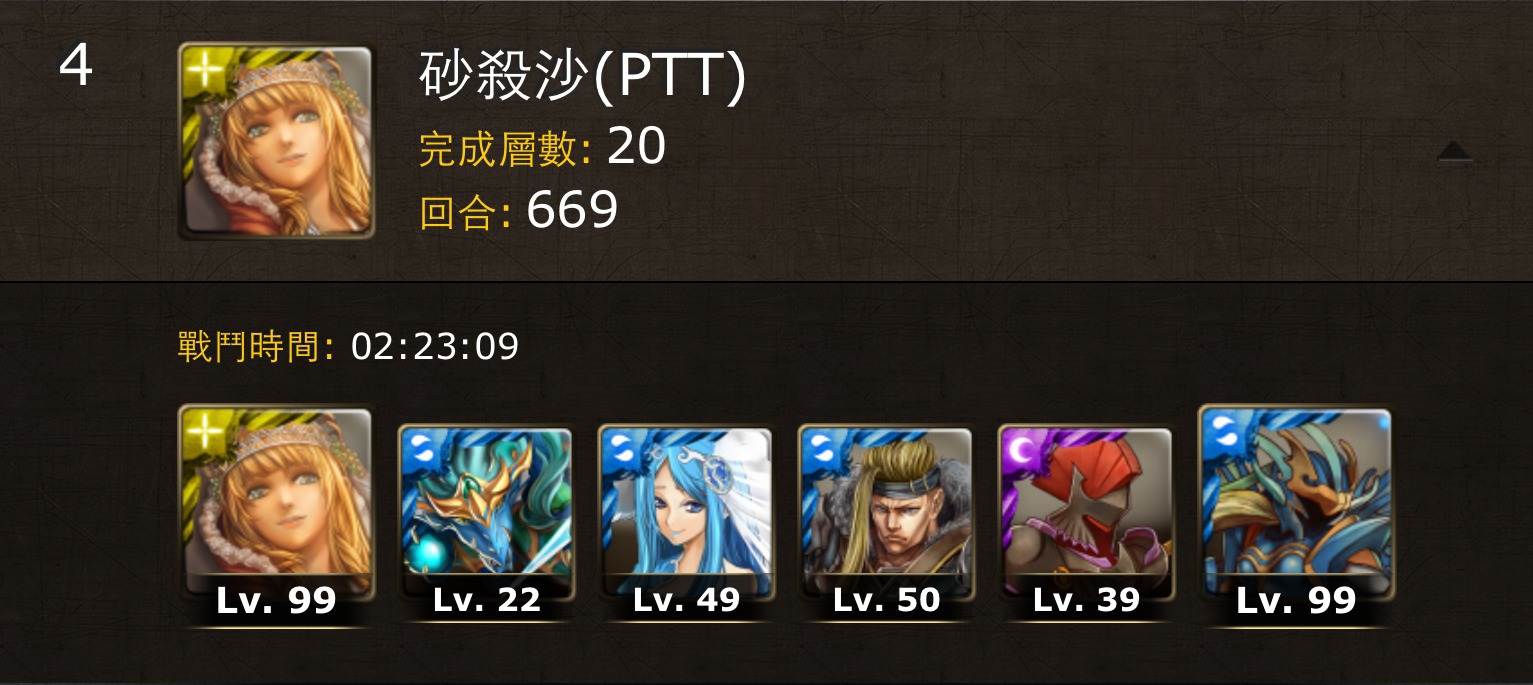The image size is (1533, 685).
Task: Click the 完成層數 20 text
Action: point(543,148)
